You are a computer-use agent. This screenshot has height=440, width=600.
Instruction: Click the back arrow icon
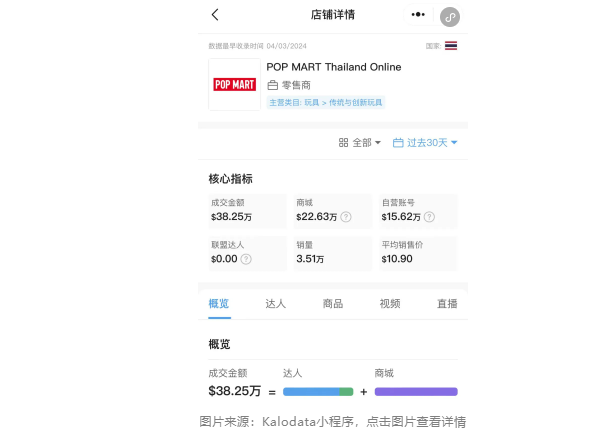click(x=215, y=15)
